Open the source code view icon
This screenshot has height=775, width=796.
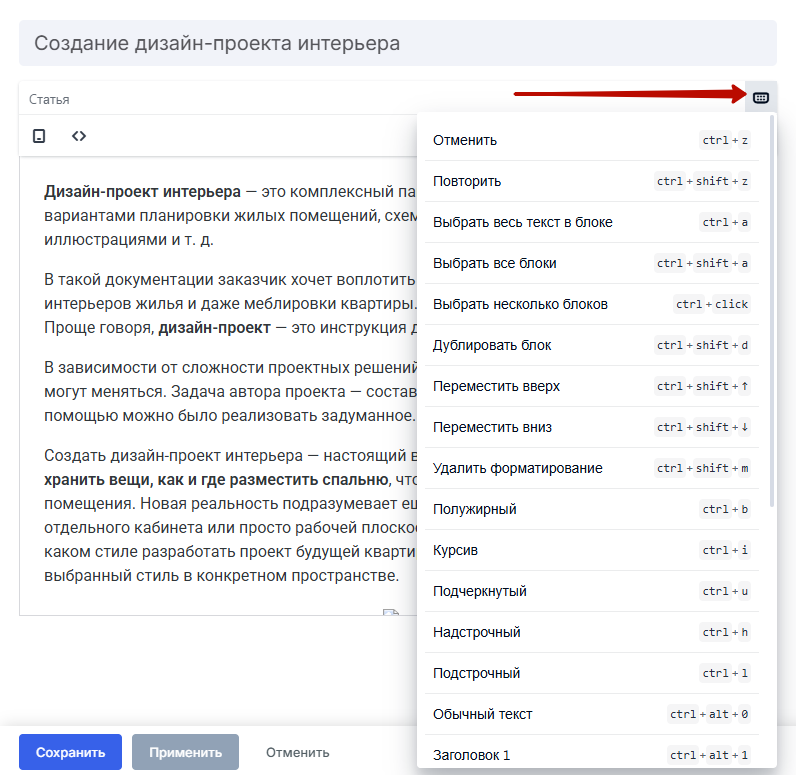79,136
